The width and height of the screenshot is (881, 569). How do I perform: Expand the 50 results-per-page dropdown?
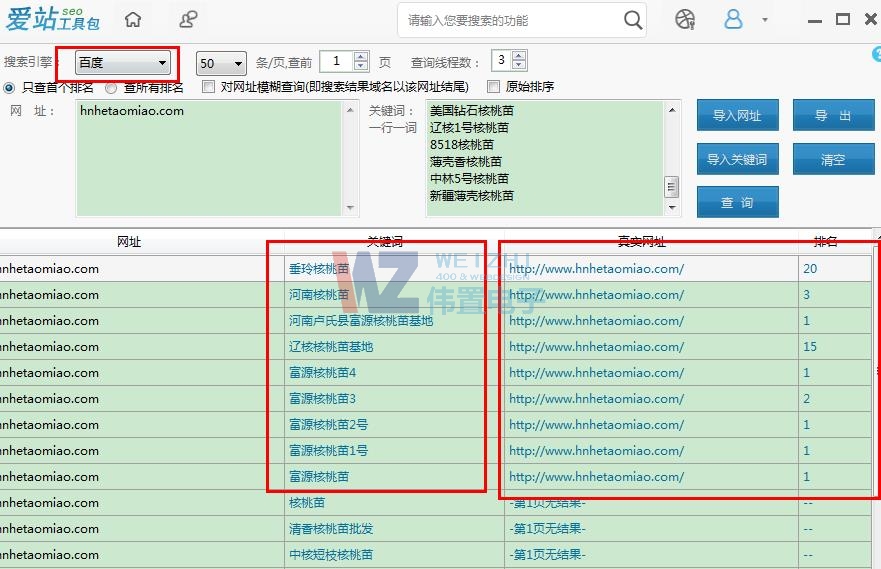pos(221,63)
